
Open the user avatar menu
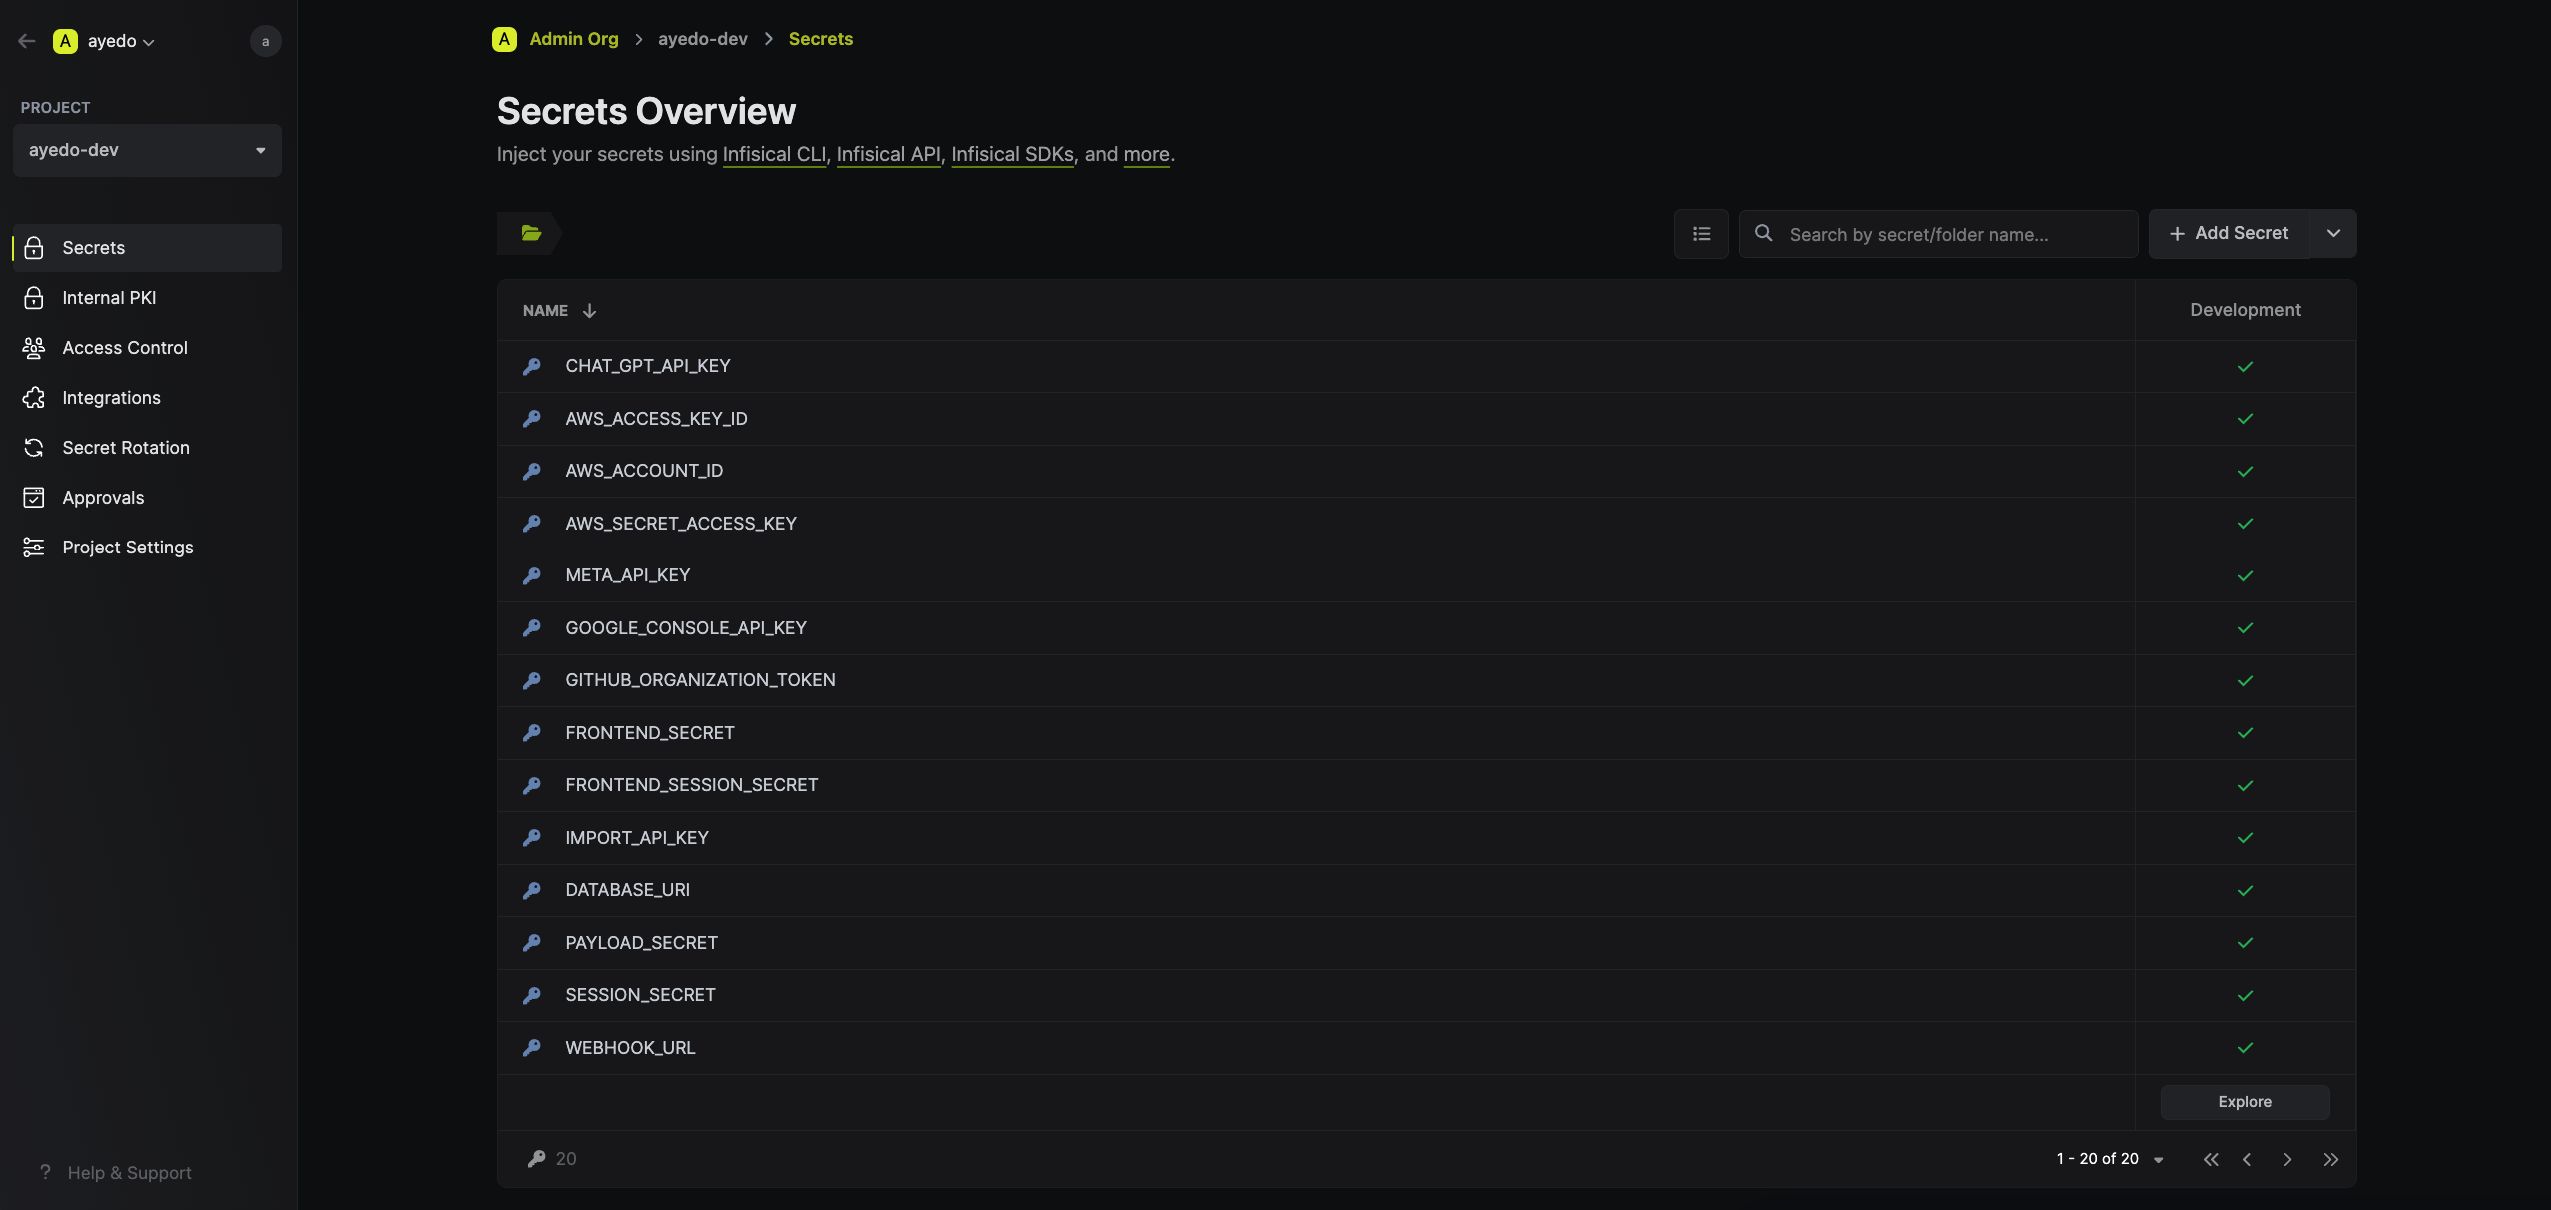pos(265,41)
